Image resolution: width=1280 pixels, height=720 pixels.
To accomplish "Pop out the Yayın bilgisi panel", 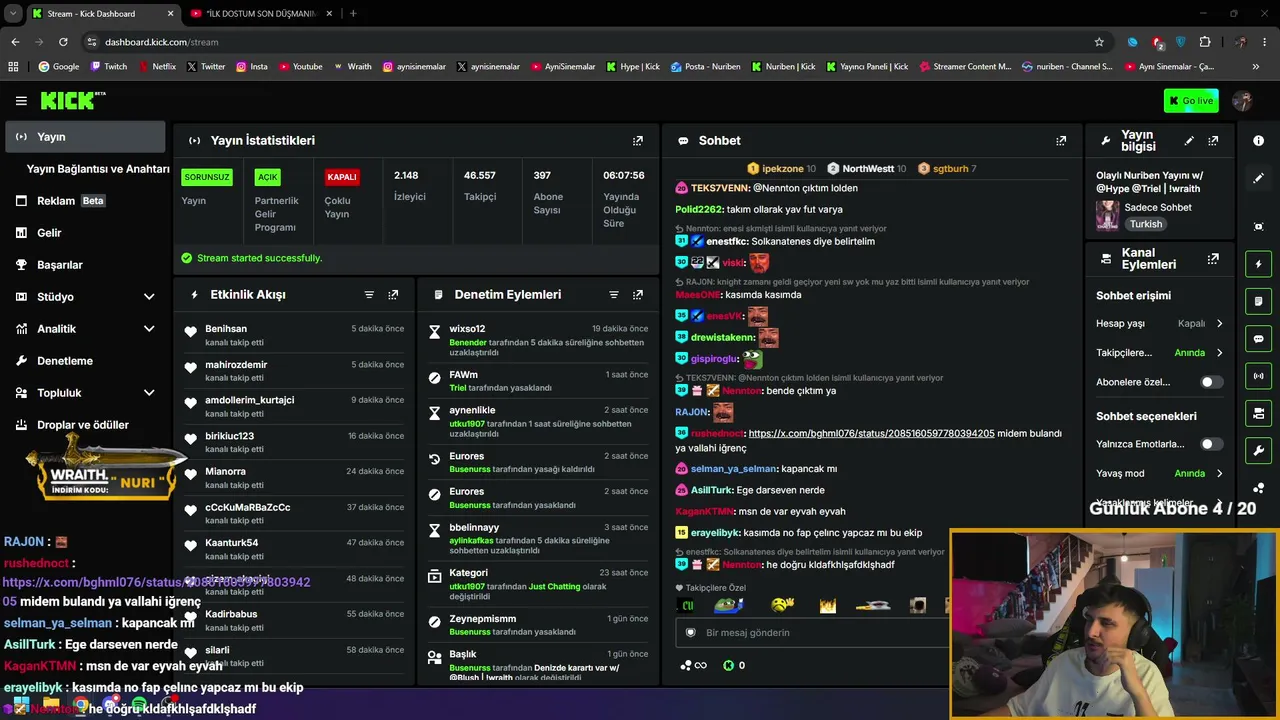I will tap(1213, 141).
